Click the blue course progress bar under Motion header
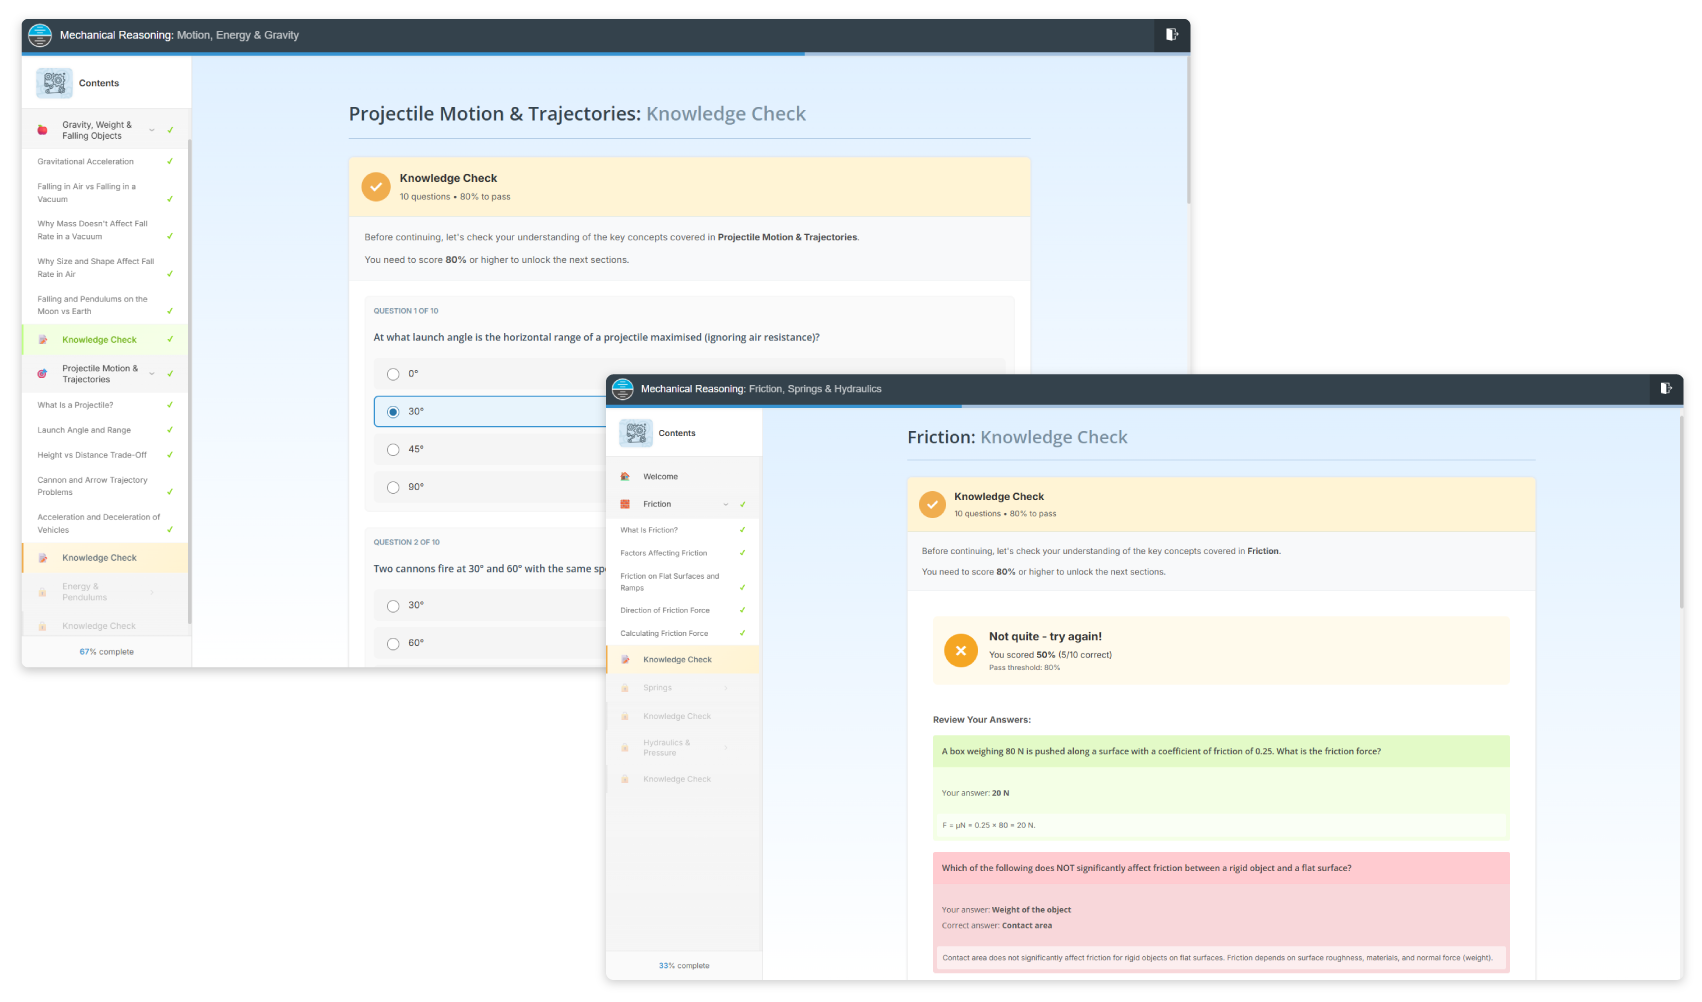 (412, 54)
